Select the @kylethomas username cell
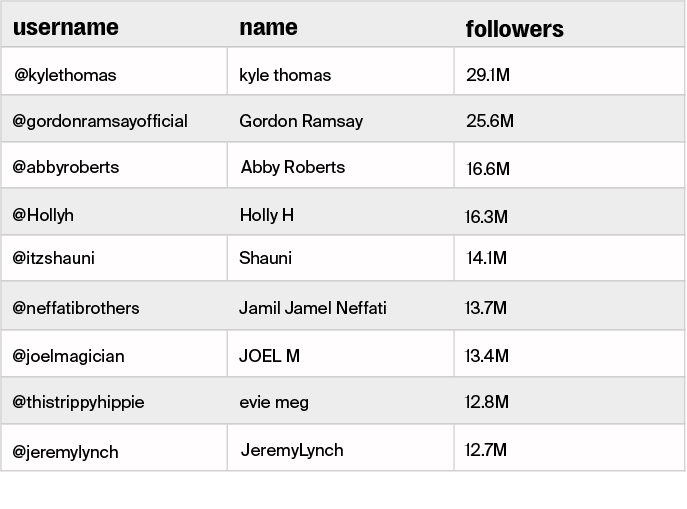Viewport: 687px width, 509px height. click(x=65, y=75)
